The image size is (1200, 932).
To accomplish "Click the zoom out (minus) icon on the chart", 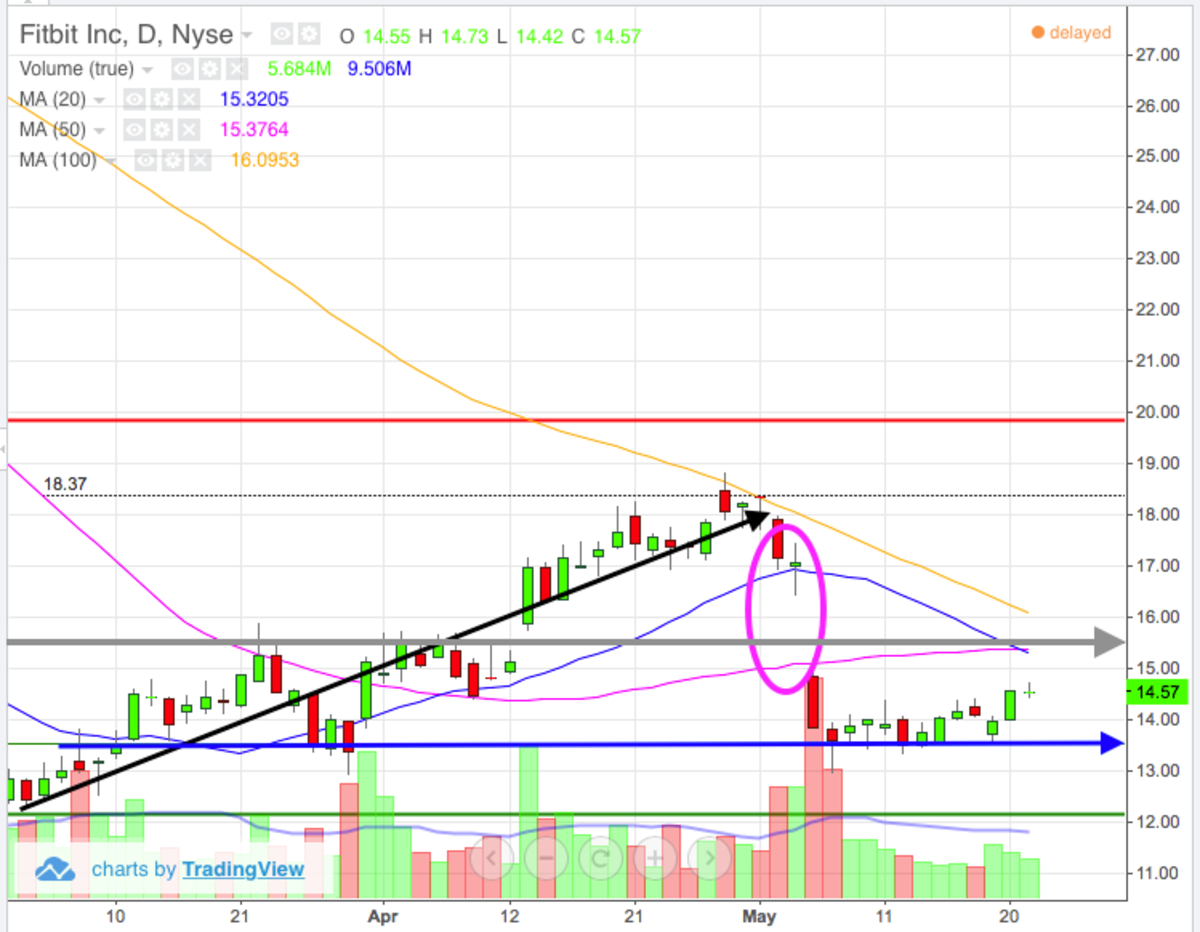I will pyautogui.click(x=546, y=858).
